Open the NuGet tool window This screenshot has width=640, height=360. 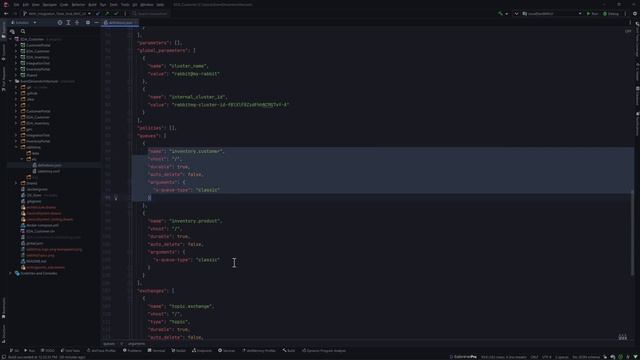[x=179, y=350]
